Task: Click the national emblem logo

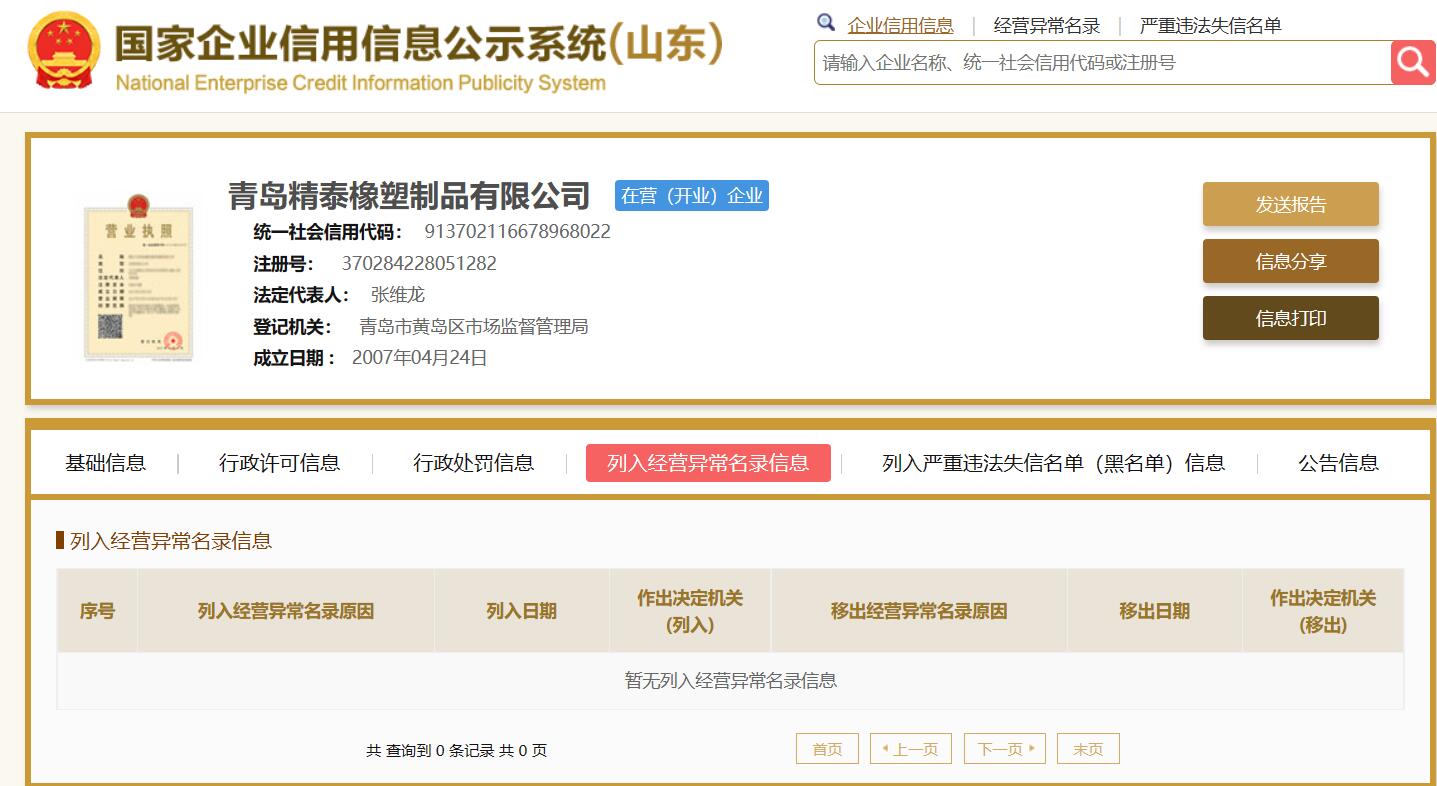Action: point(64,50)
